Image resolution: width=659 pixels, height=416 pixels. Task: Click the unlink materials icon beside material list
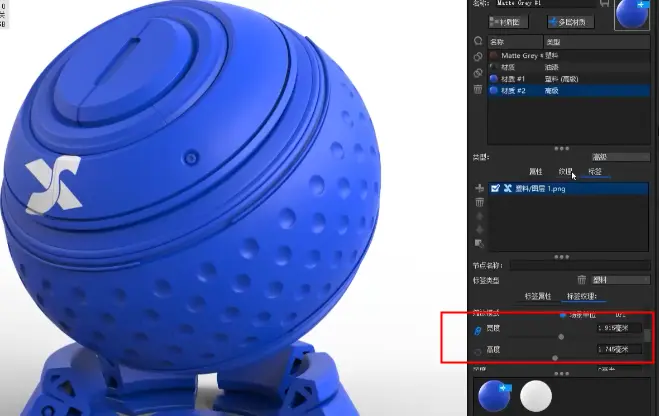coord(478,73)
